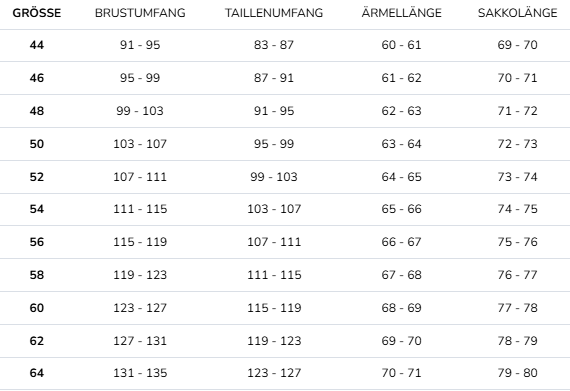Select size 56 row label

[37, 242]
